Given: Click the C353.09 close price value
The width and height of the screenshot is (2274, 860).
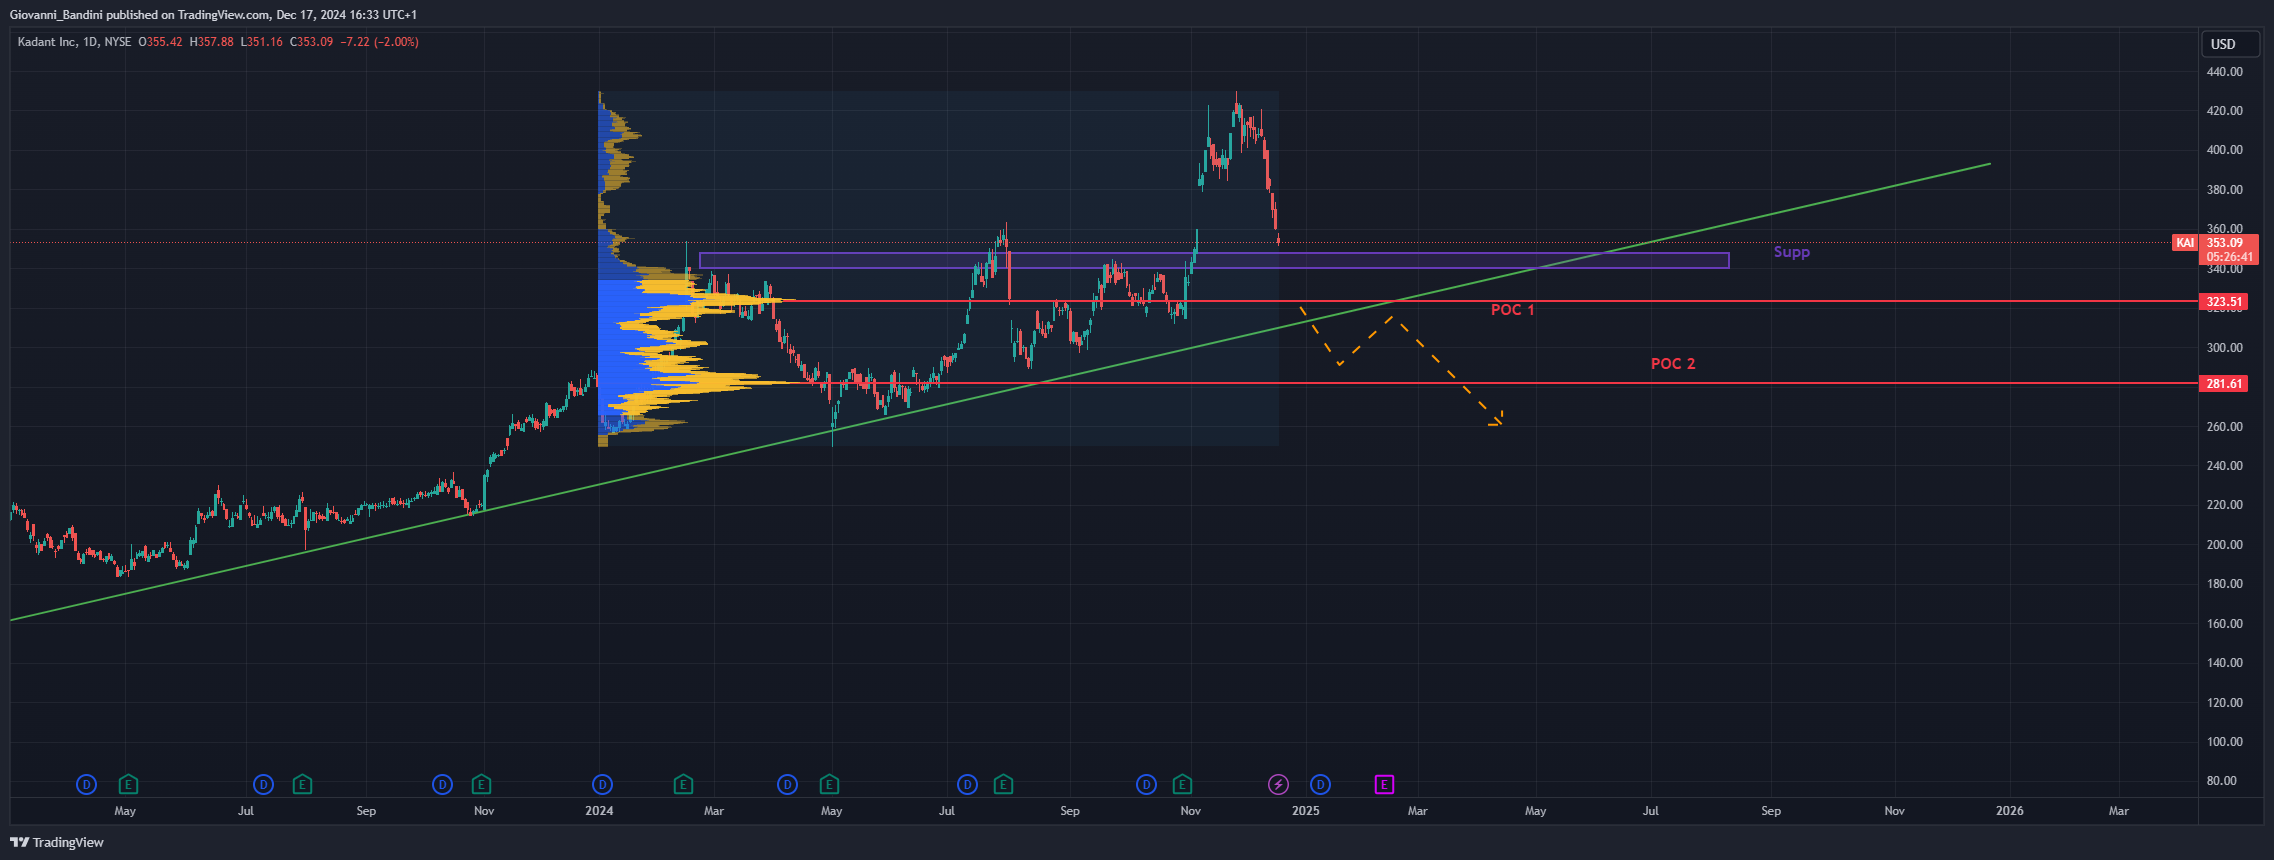Looking at the screenshot, I should pyautogui.click(x=311, y=42).
